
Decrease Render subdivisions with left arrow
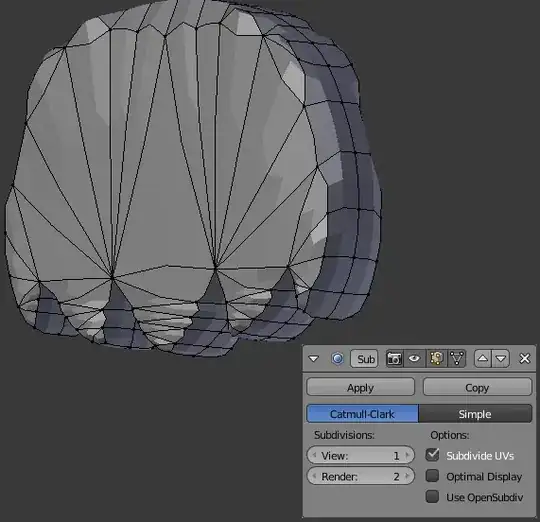pyautogui.click(x=314, y=477)
